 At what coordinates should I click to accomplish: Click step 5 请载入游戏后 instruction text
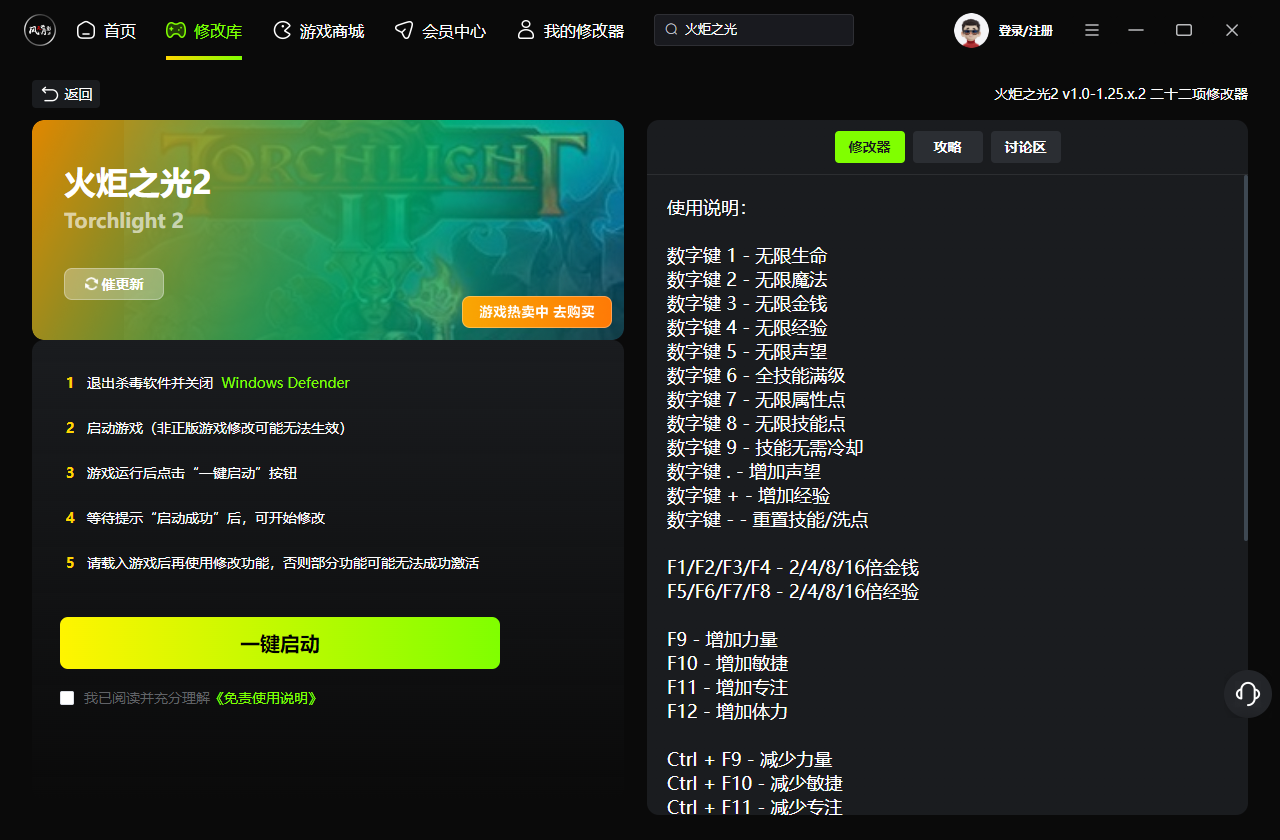[x=283, y=563]
